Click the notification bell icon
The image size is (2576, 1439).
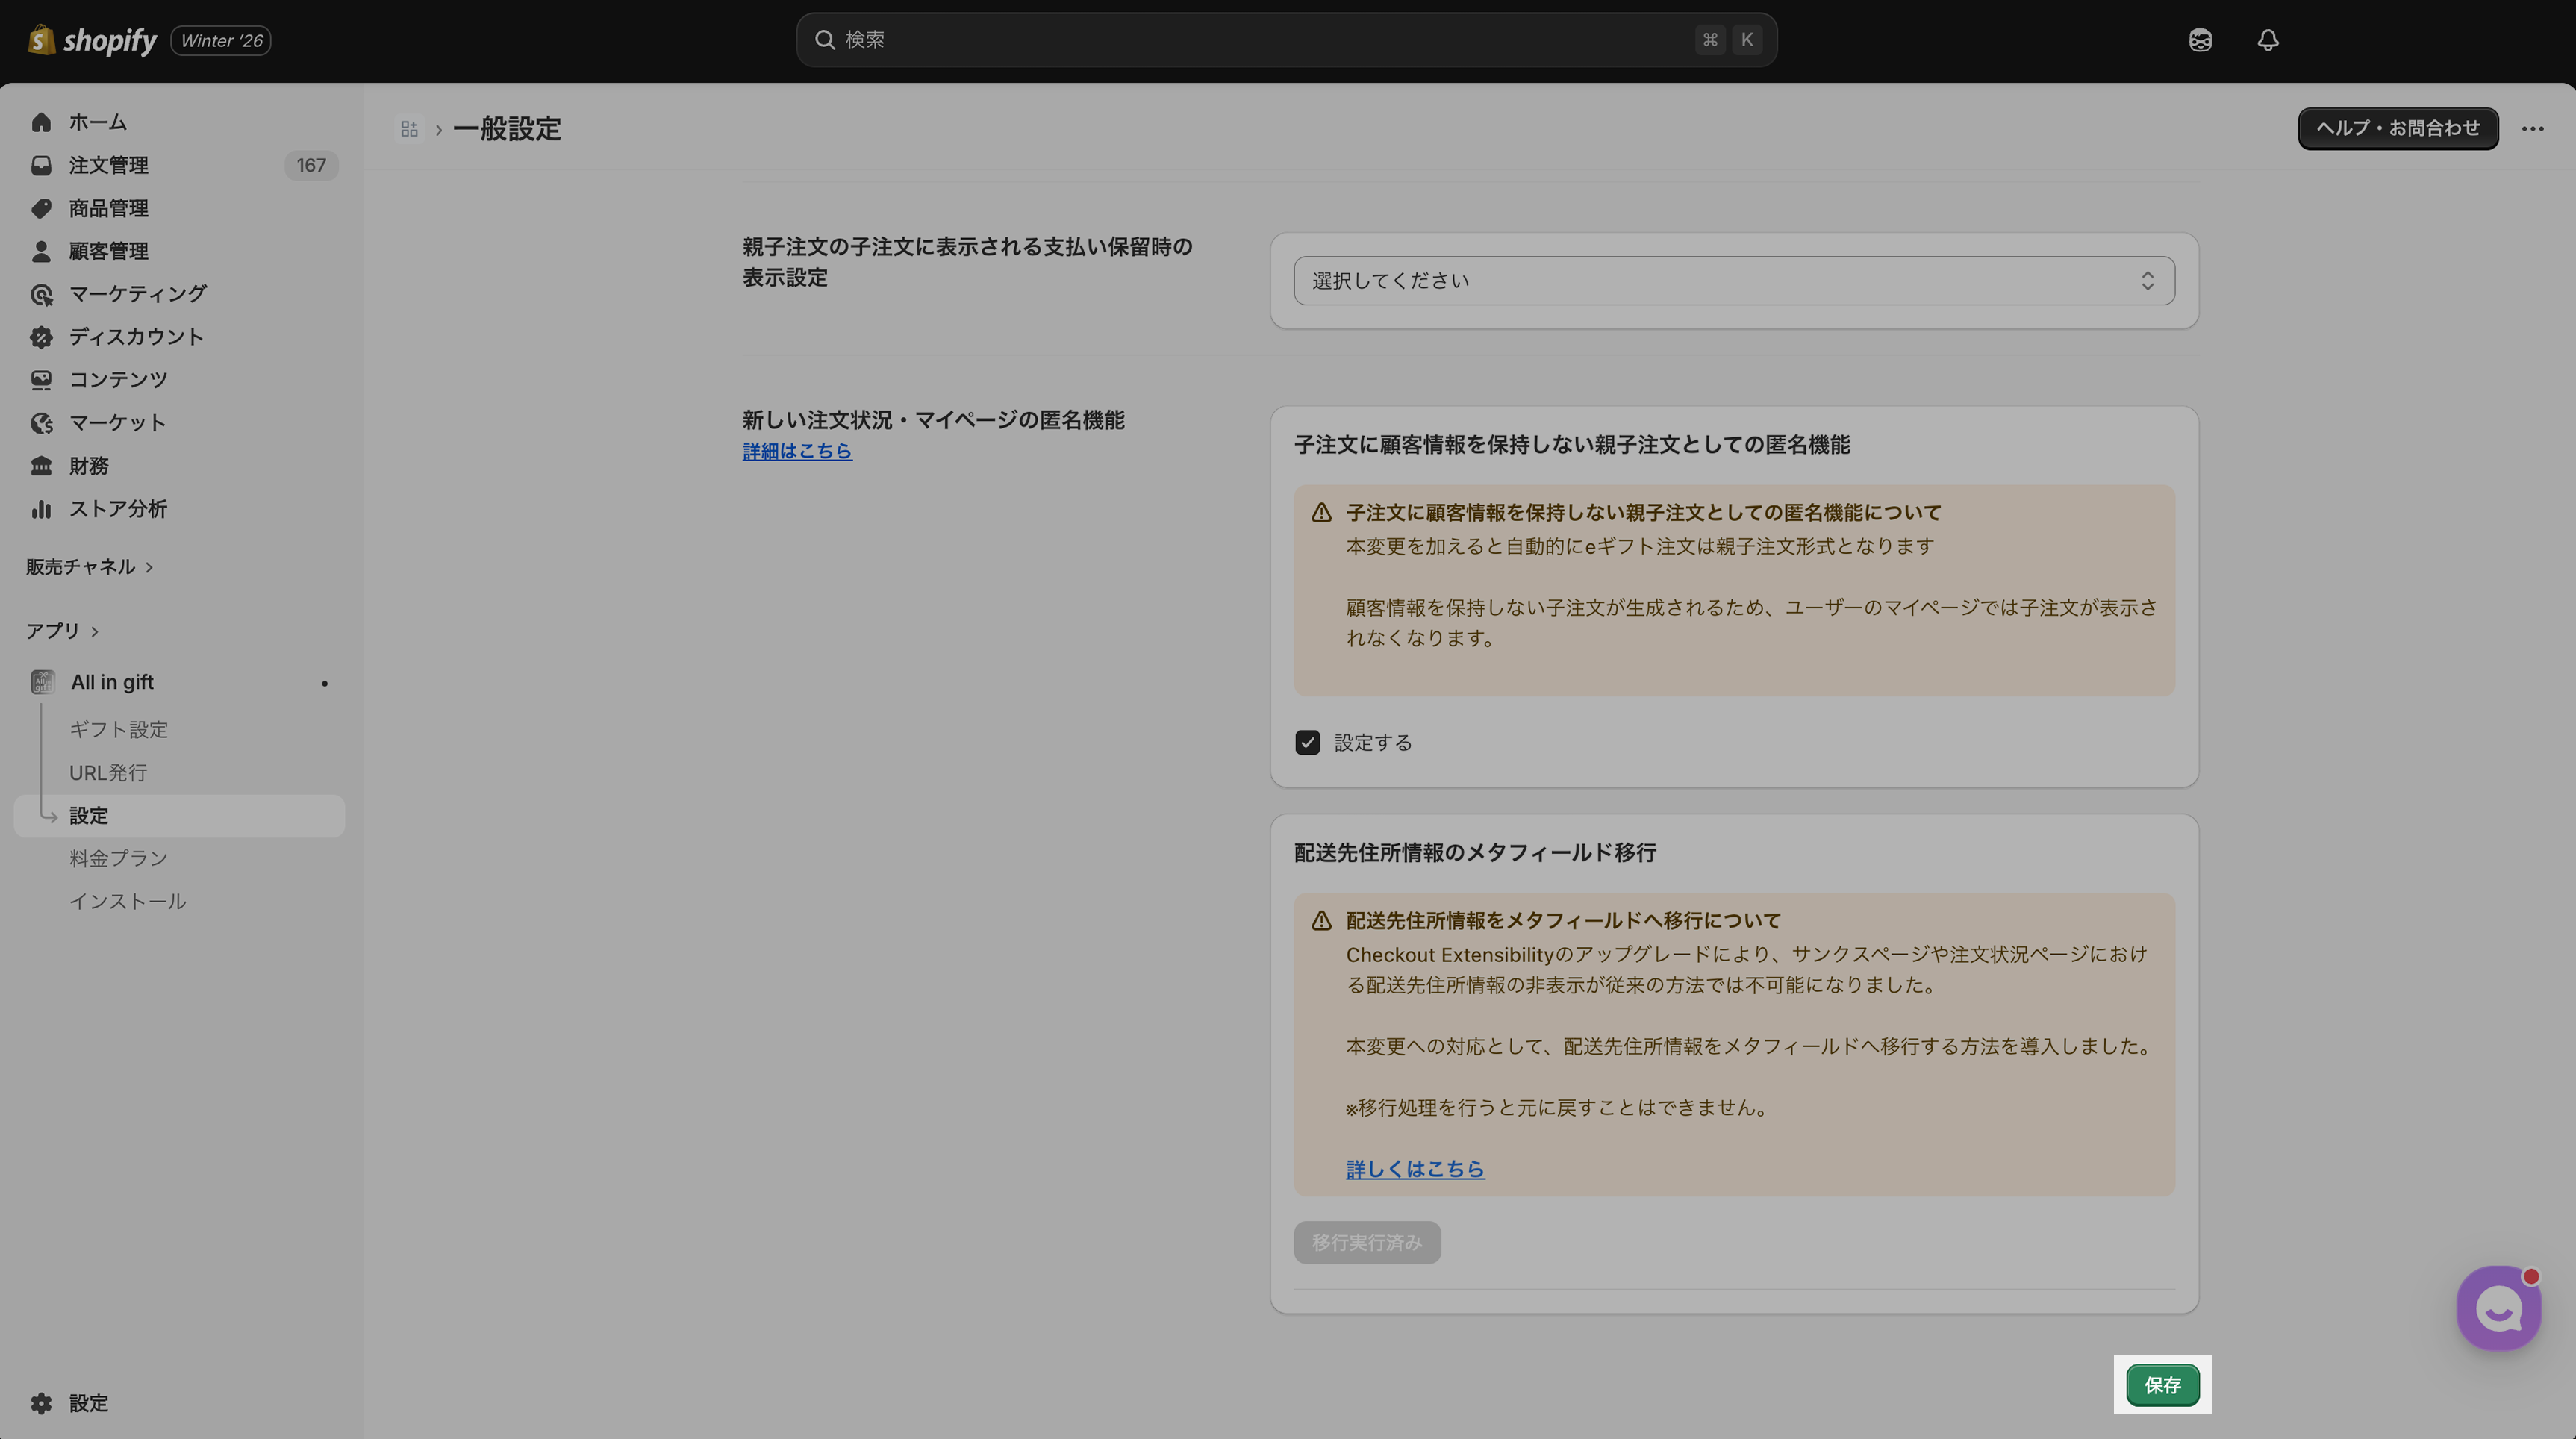click(2267, 40)
